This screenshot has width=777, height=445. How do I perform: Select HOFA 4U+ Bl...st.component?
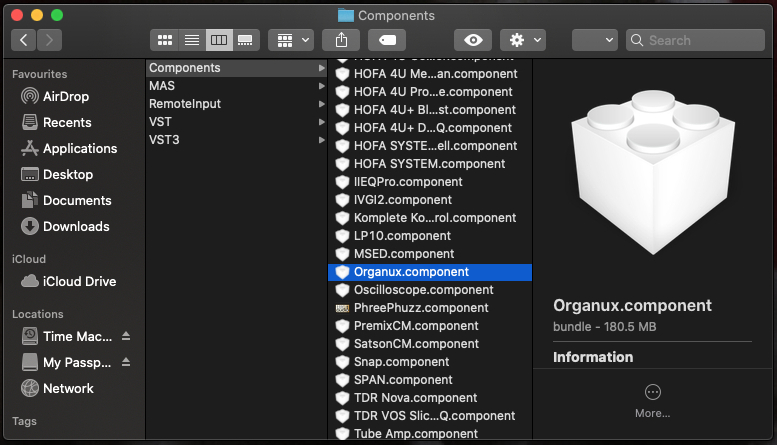tap(430, 110)
